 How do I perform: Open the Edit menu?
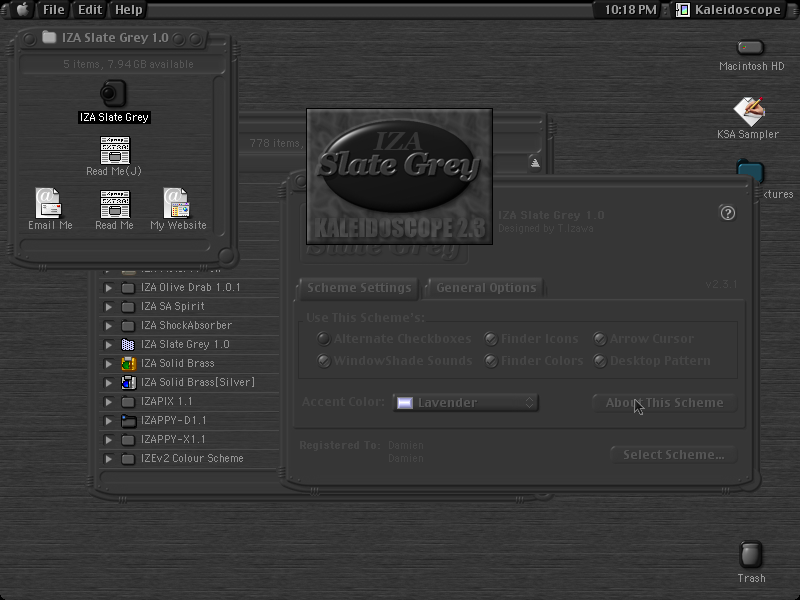click(x=90, y=10)
